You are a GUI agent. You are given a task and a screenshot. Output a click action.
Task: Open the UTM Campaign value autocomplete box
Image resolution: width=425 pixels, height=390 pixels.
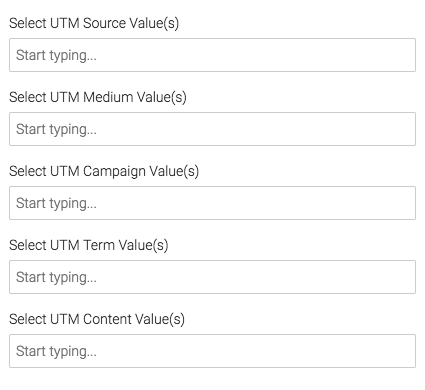212,203
